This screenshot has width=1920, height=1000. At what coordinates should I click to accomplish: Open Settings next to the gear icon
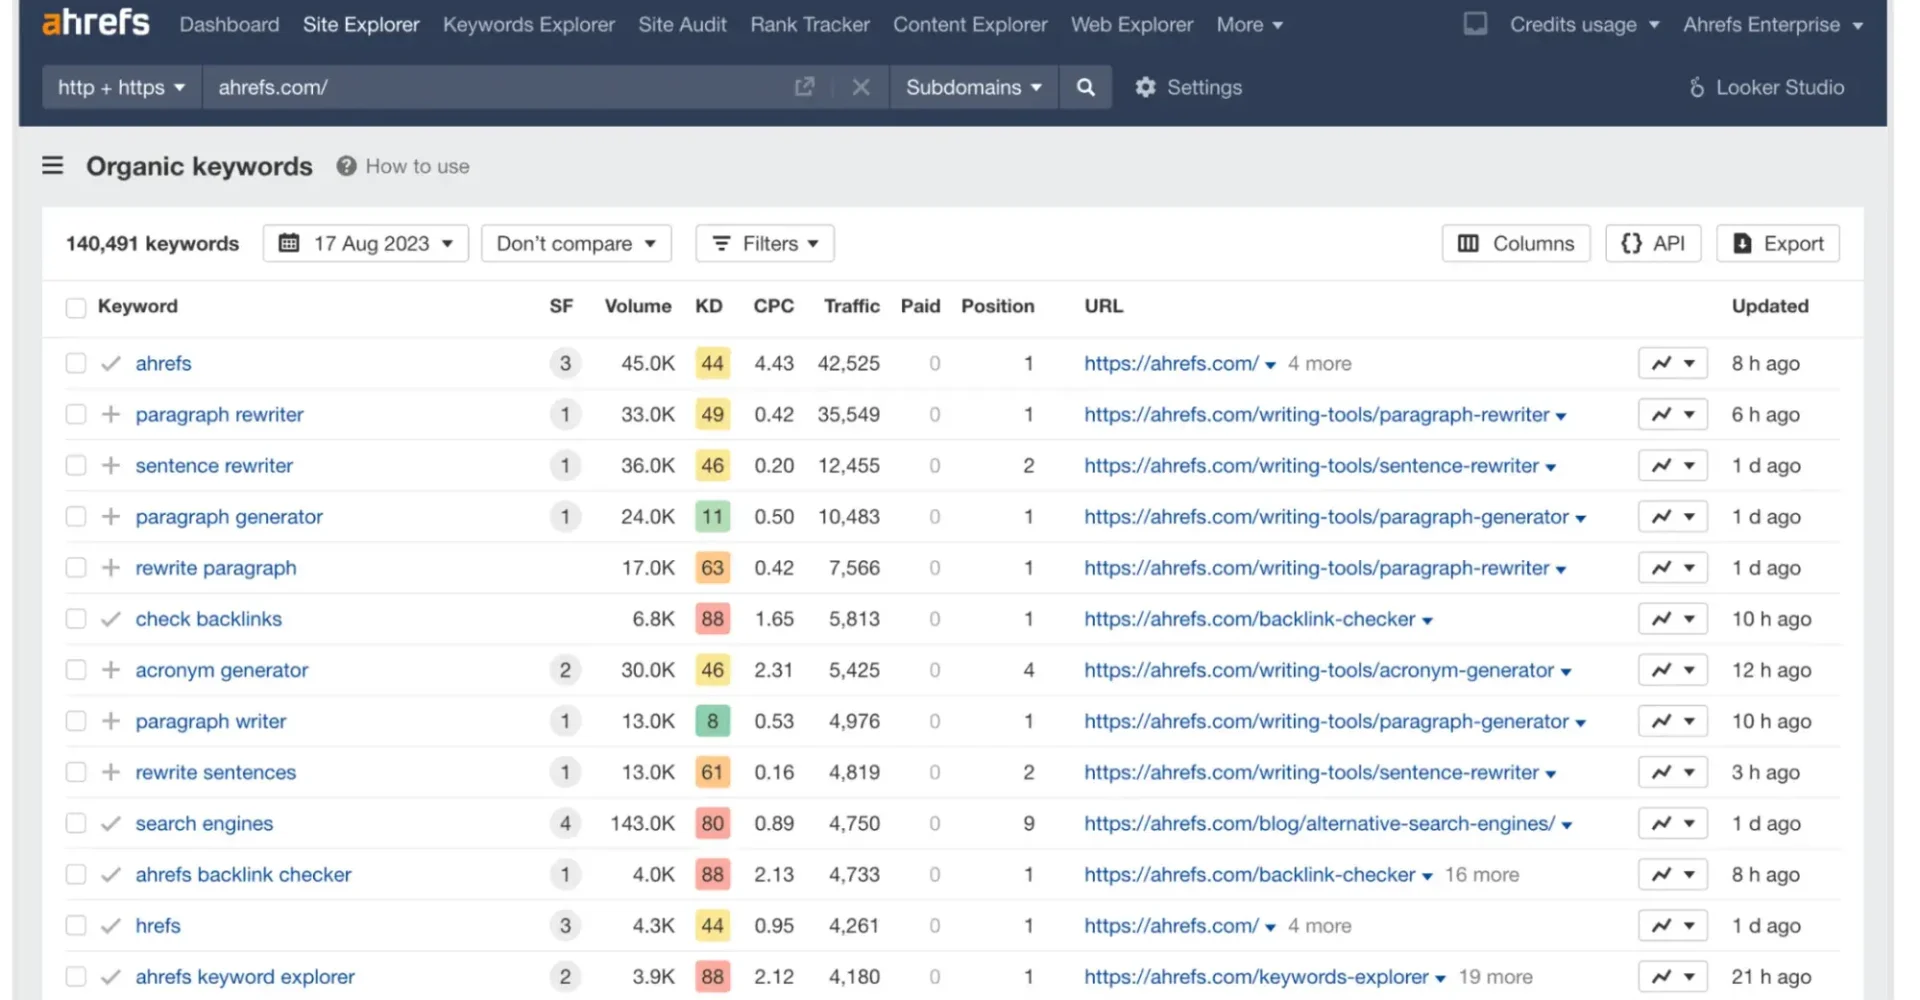(x=1189, y=87)
